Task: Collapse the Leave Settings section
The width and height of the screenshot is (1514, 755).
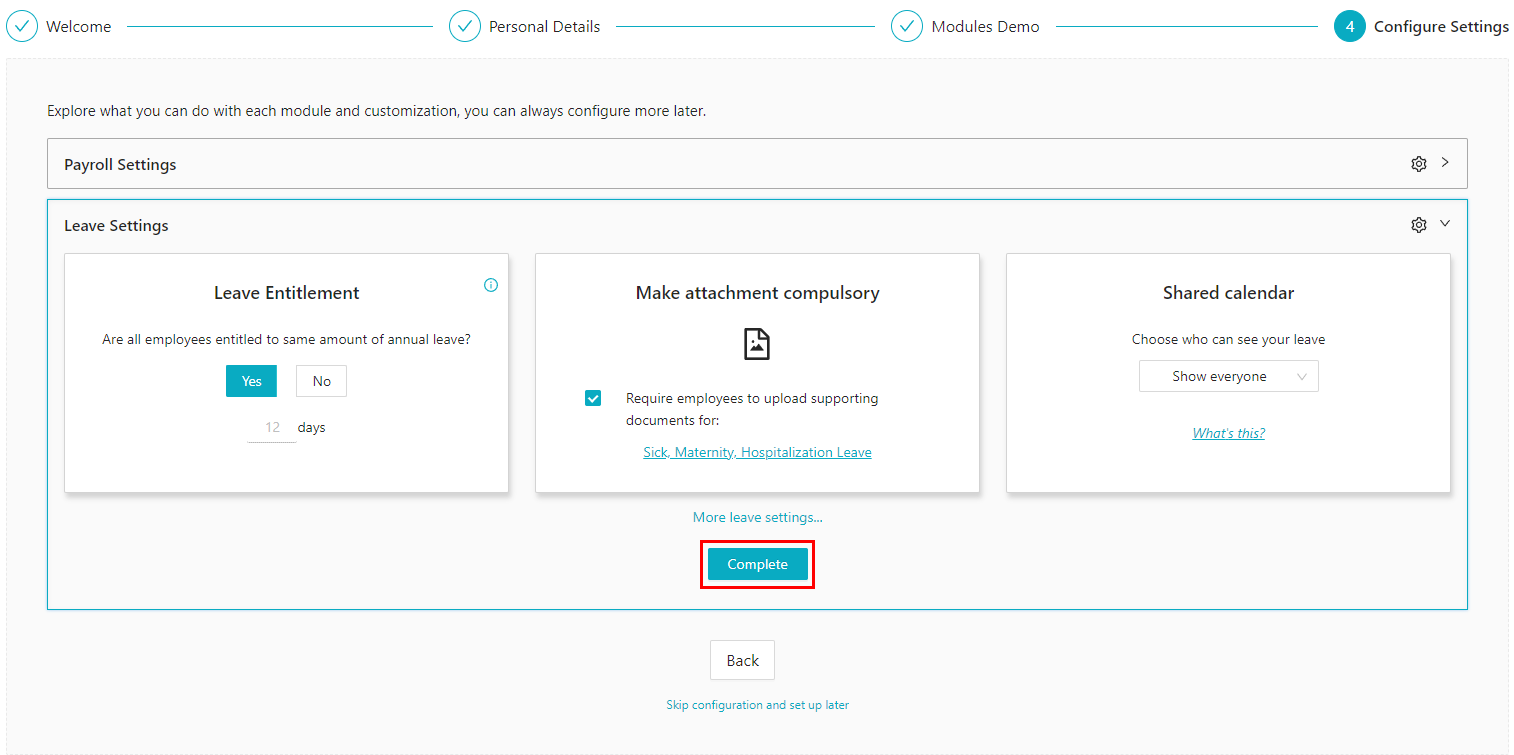Action: [x=1444, y=224]
